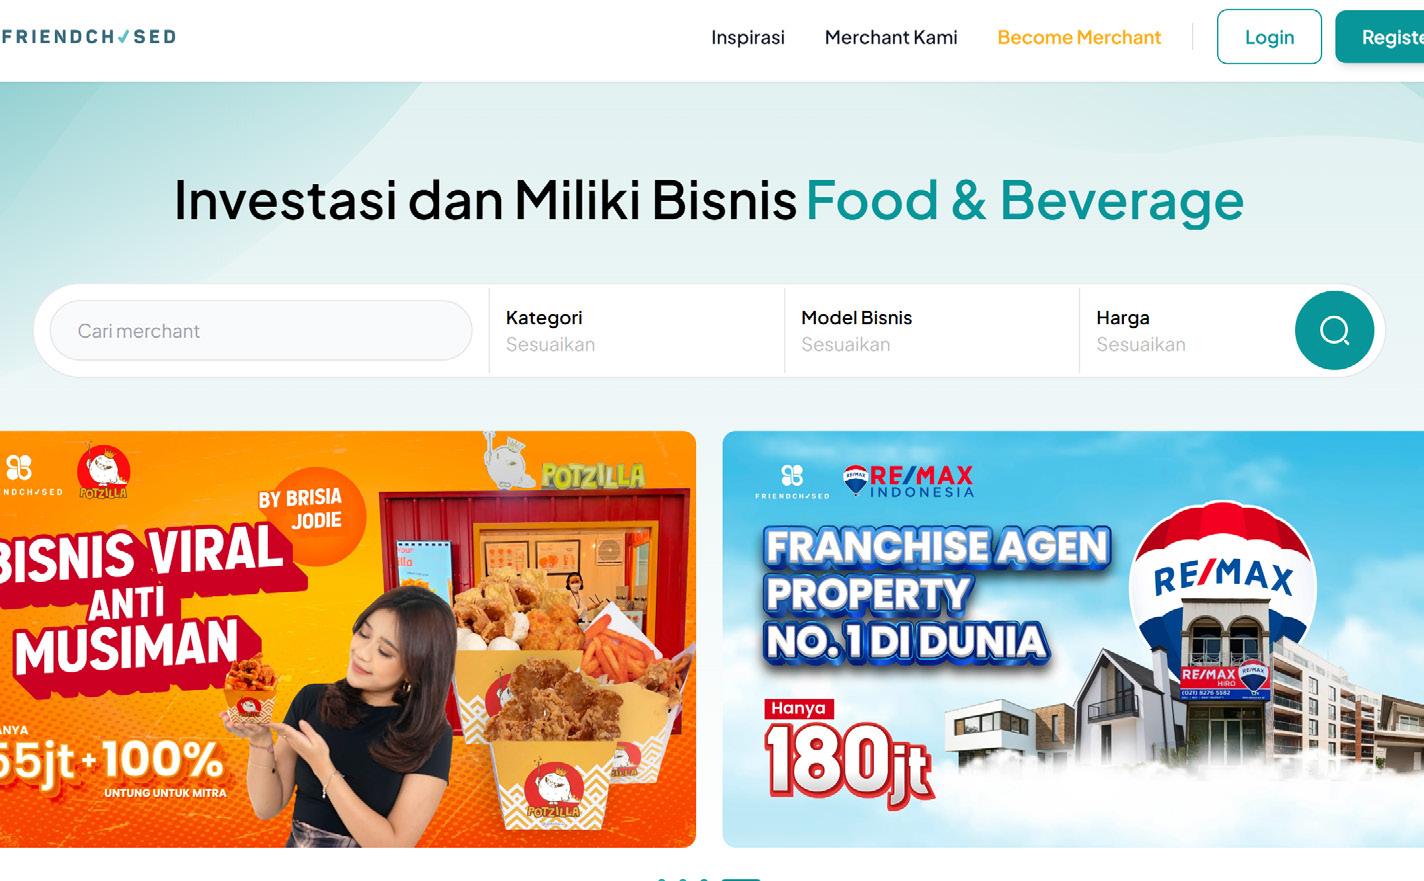Open the Harga price filter dropdown

click(1186, 330)
